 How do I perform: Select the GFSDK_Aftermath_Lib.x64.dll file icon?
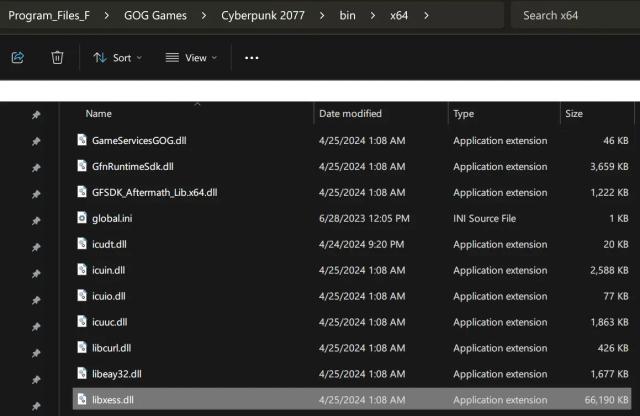82,192
